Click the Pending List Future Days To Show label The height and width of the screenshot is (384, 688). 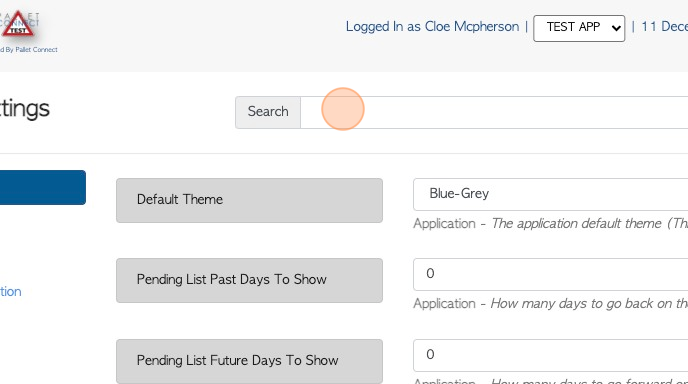pyautogui.click(x=249, y=361)
